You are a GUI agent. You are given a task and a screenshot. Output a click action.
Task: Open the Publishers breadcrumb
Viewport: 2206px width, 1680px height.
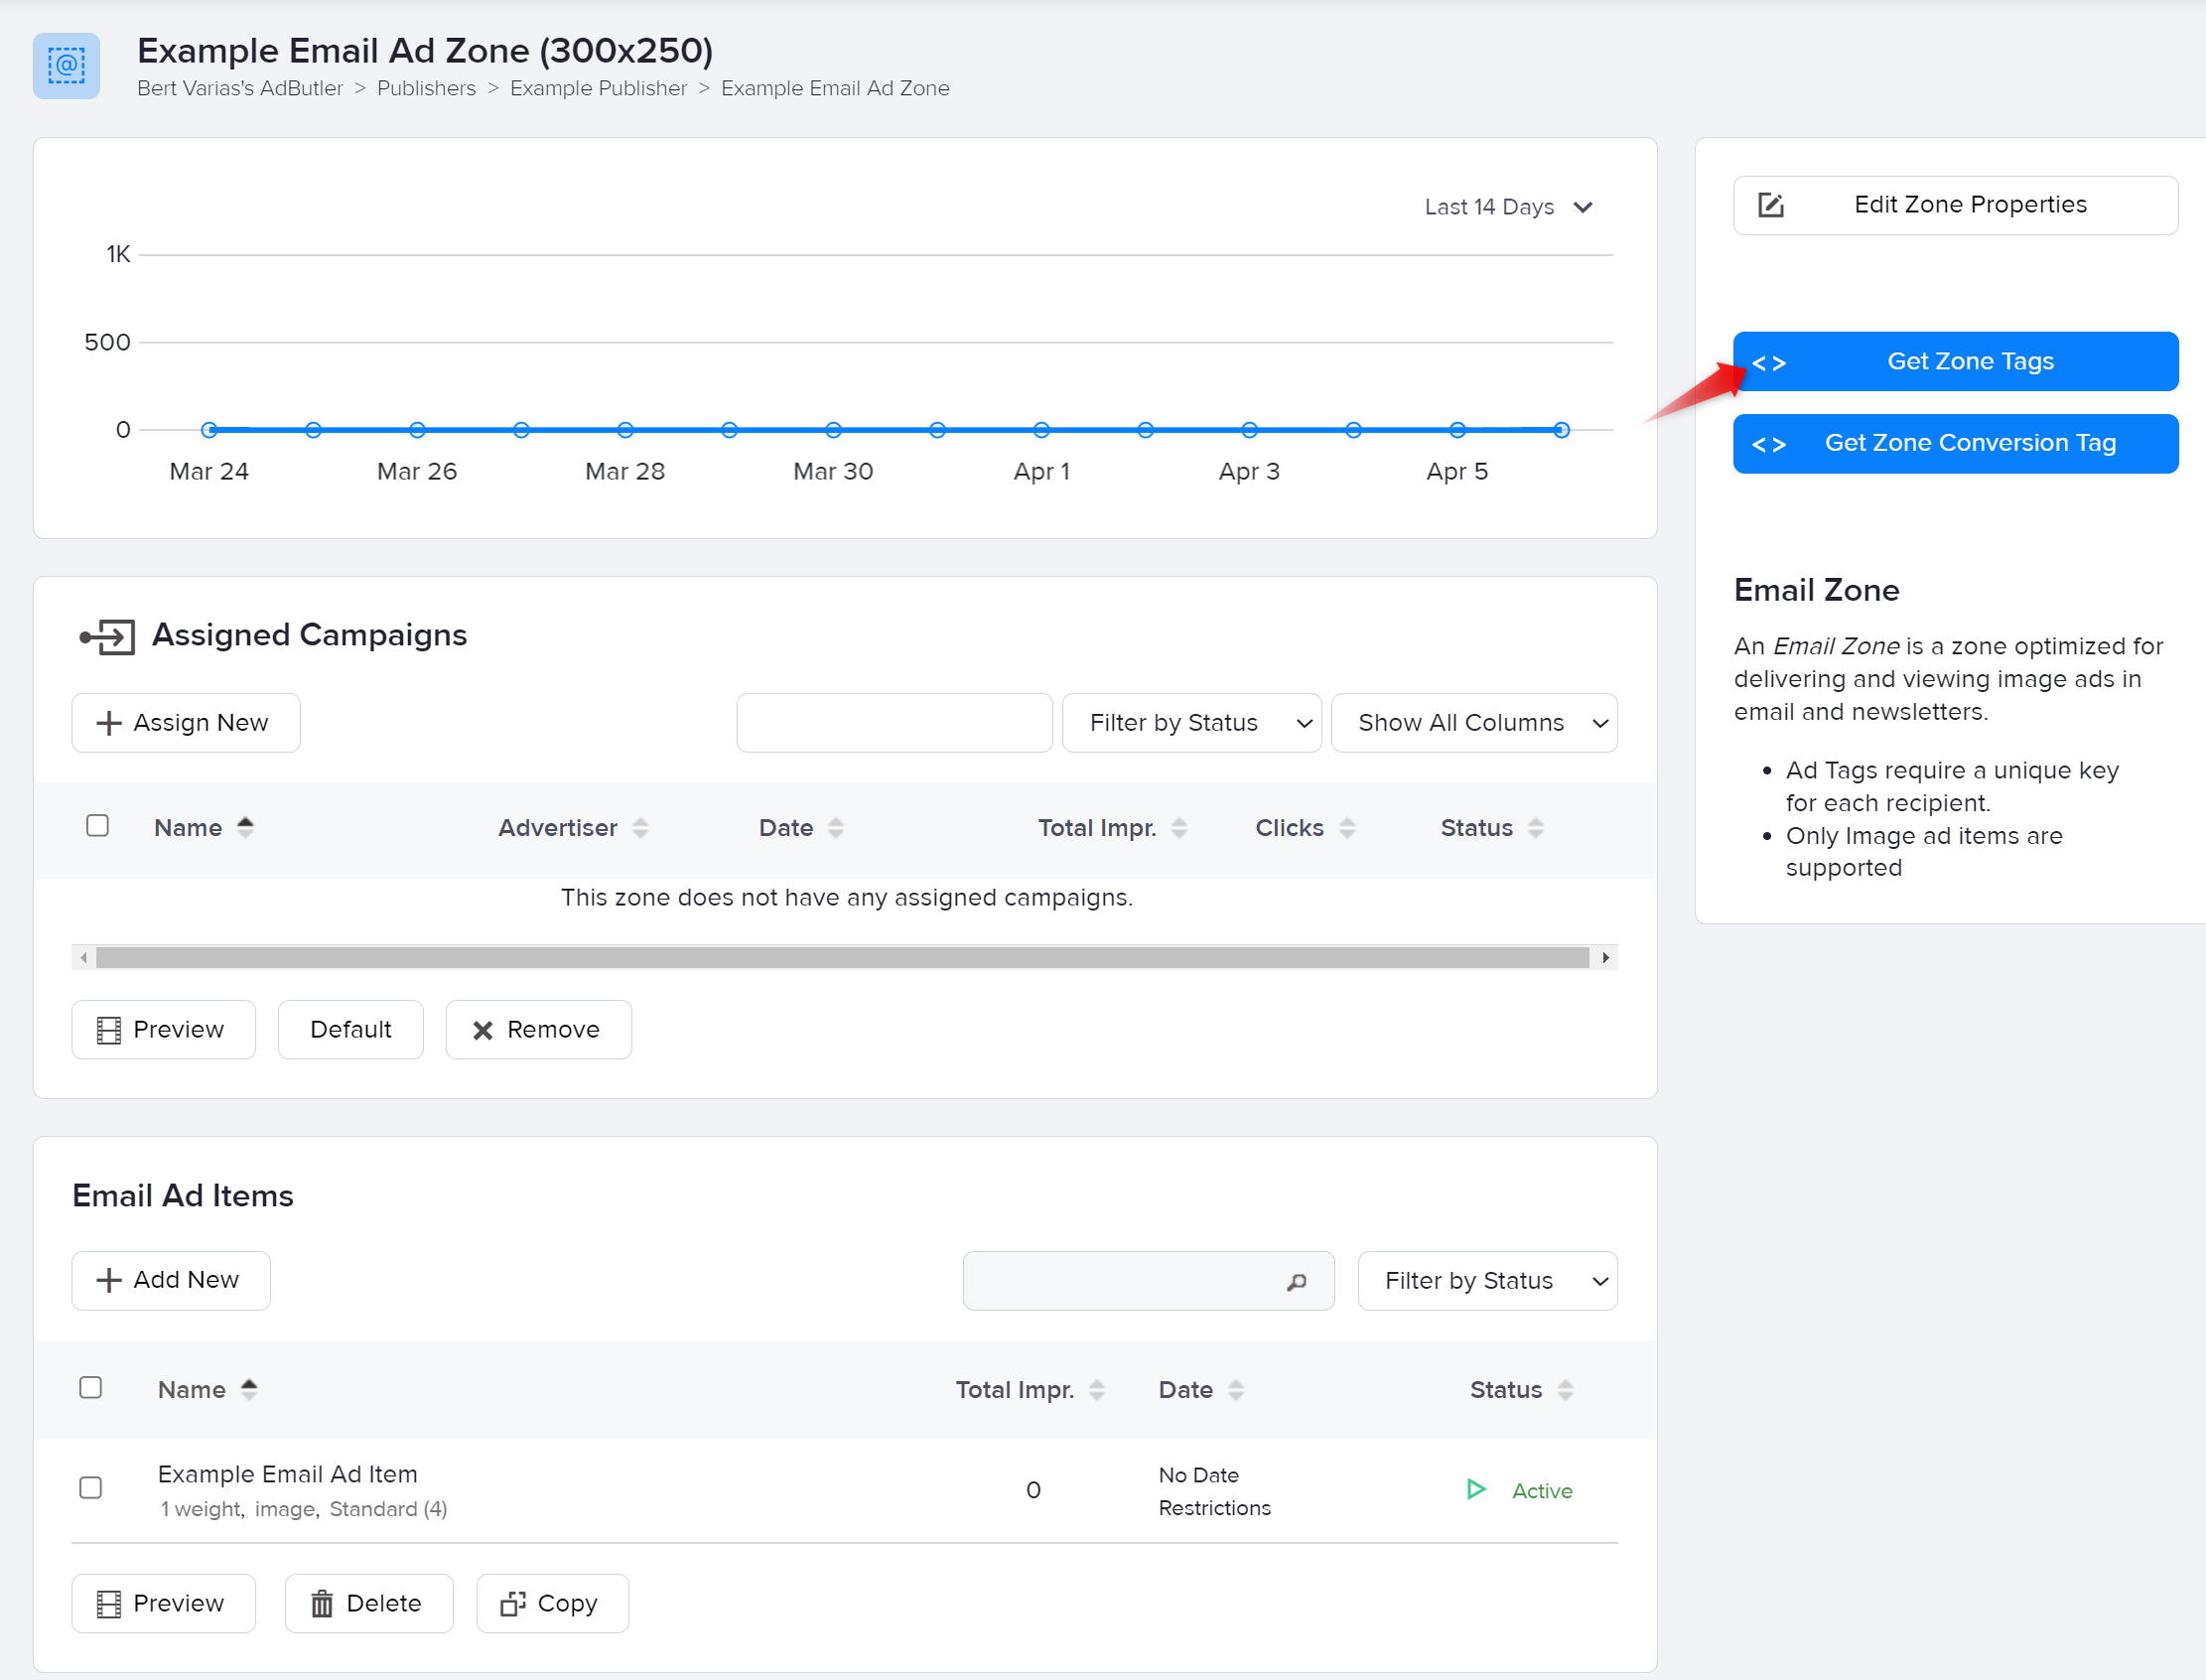(x=426, y=88)
